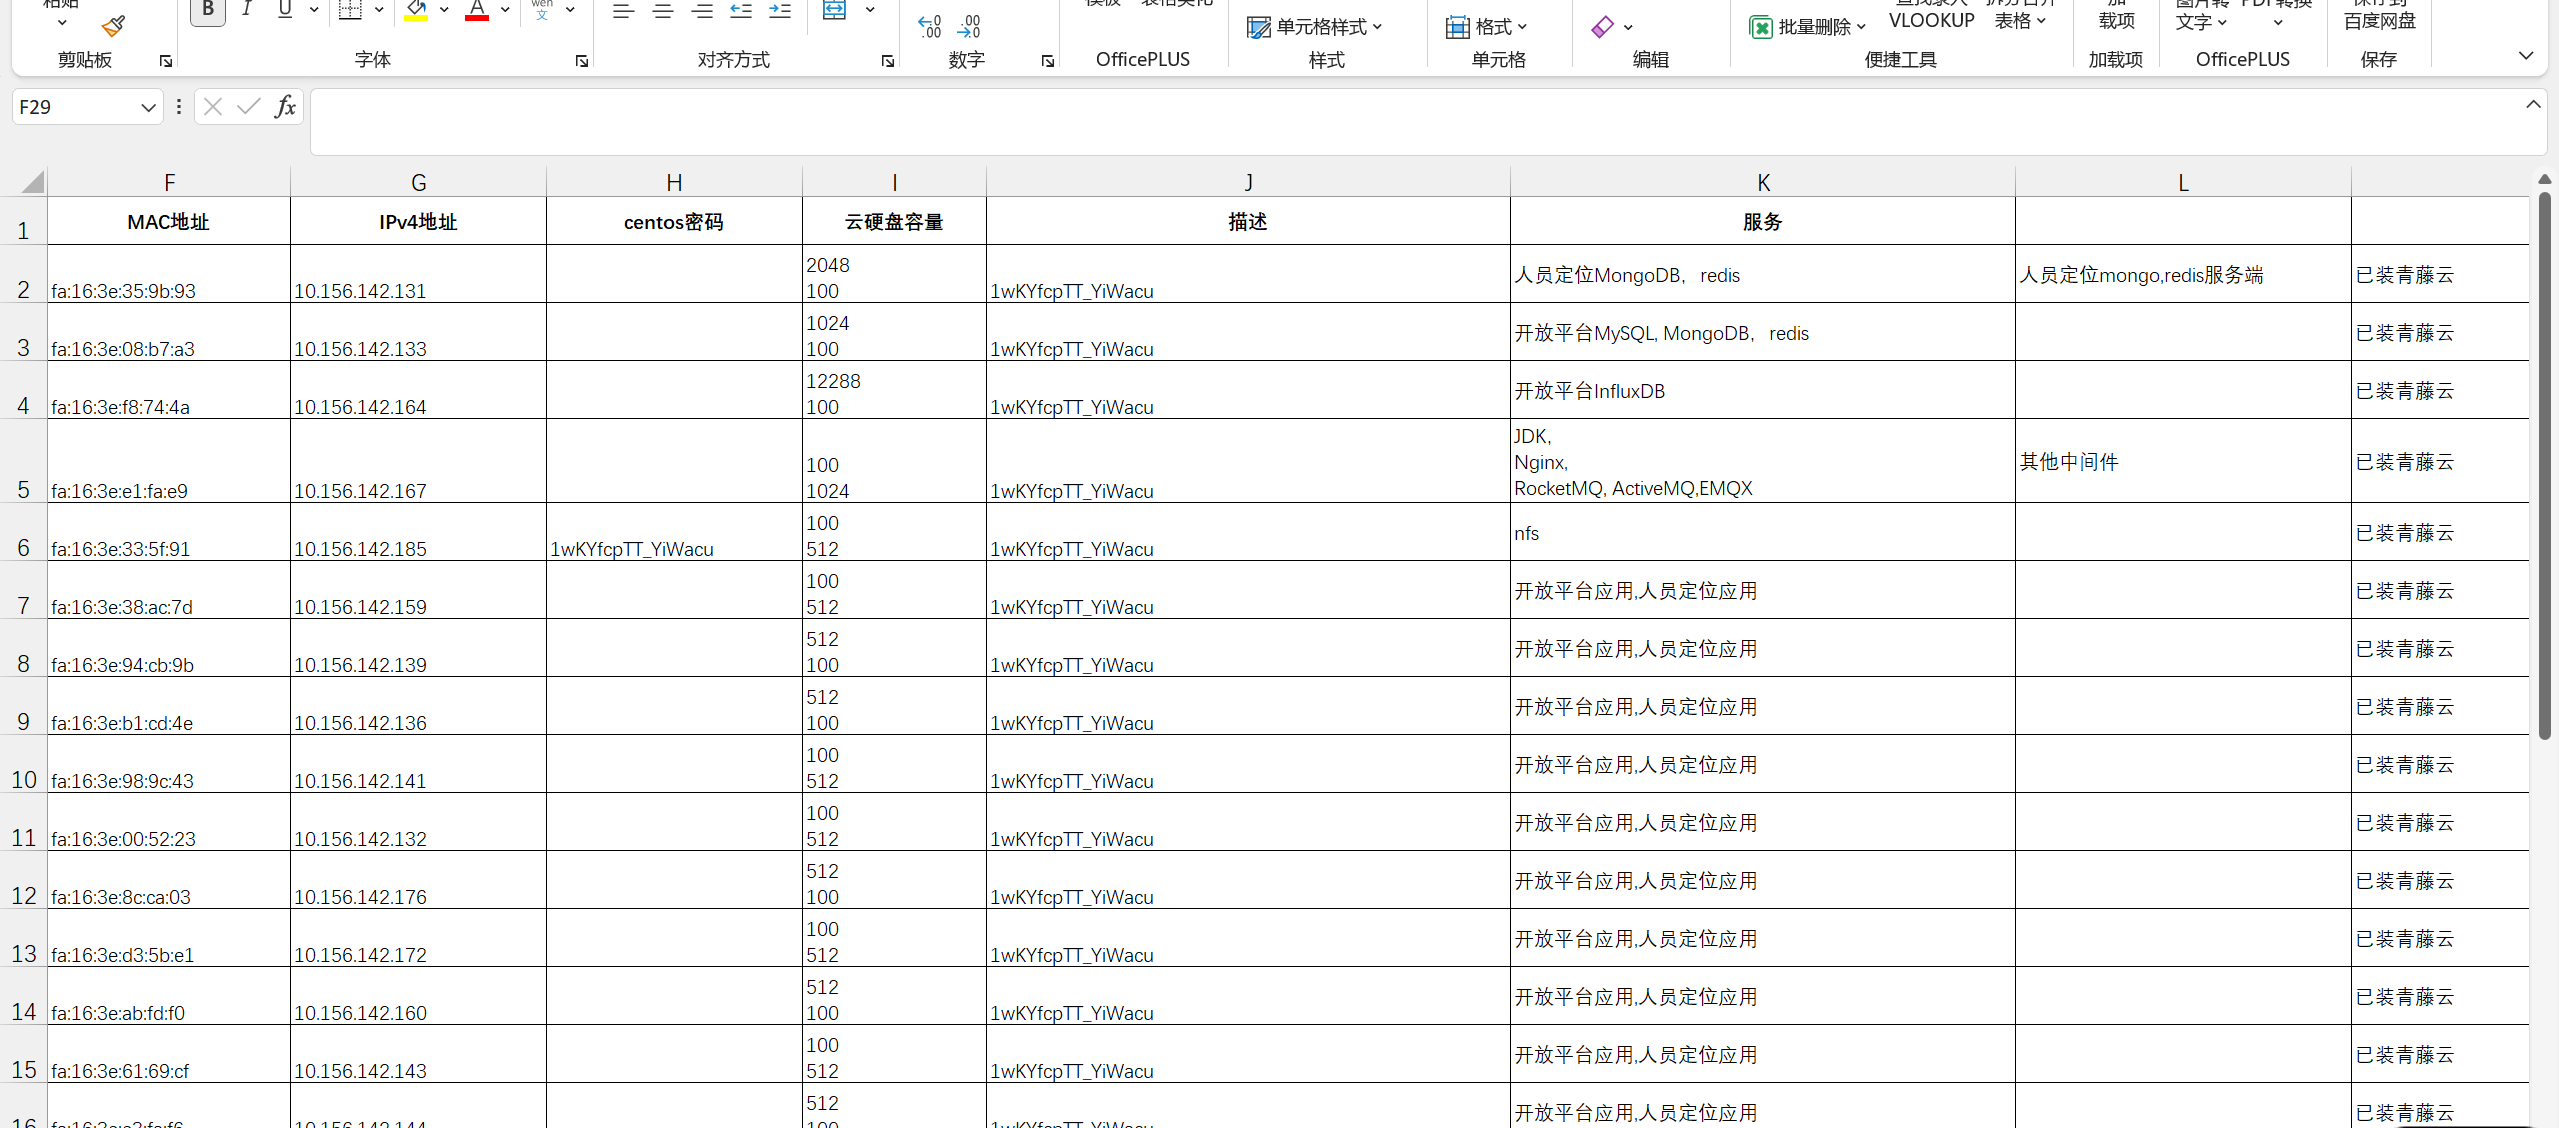Increase decimal places

pyautogui.click(x=930, y=26)
